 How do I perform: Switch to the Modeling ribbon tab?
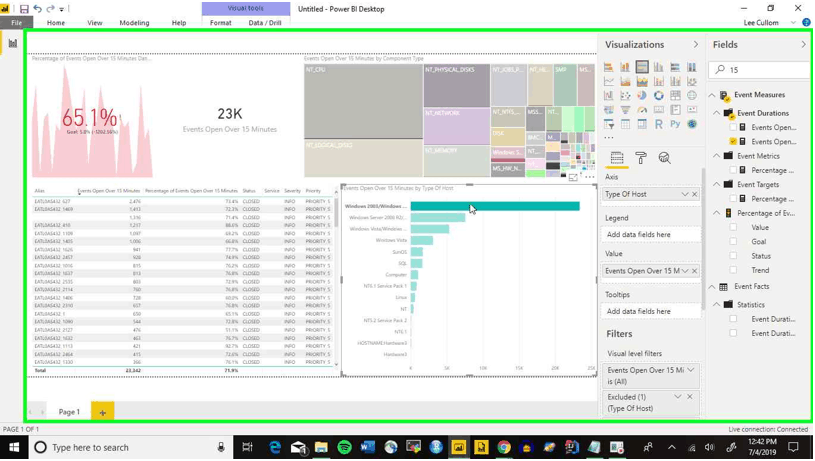[x=134, y=23]
